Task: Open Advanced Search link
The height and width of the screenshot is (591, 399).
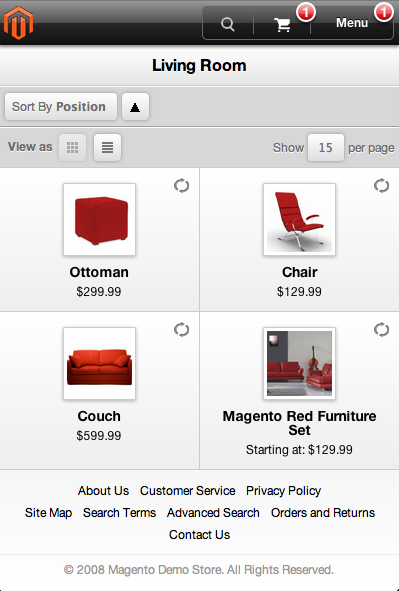Action: pos(213,513)
